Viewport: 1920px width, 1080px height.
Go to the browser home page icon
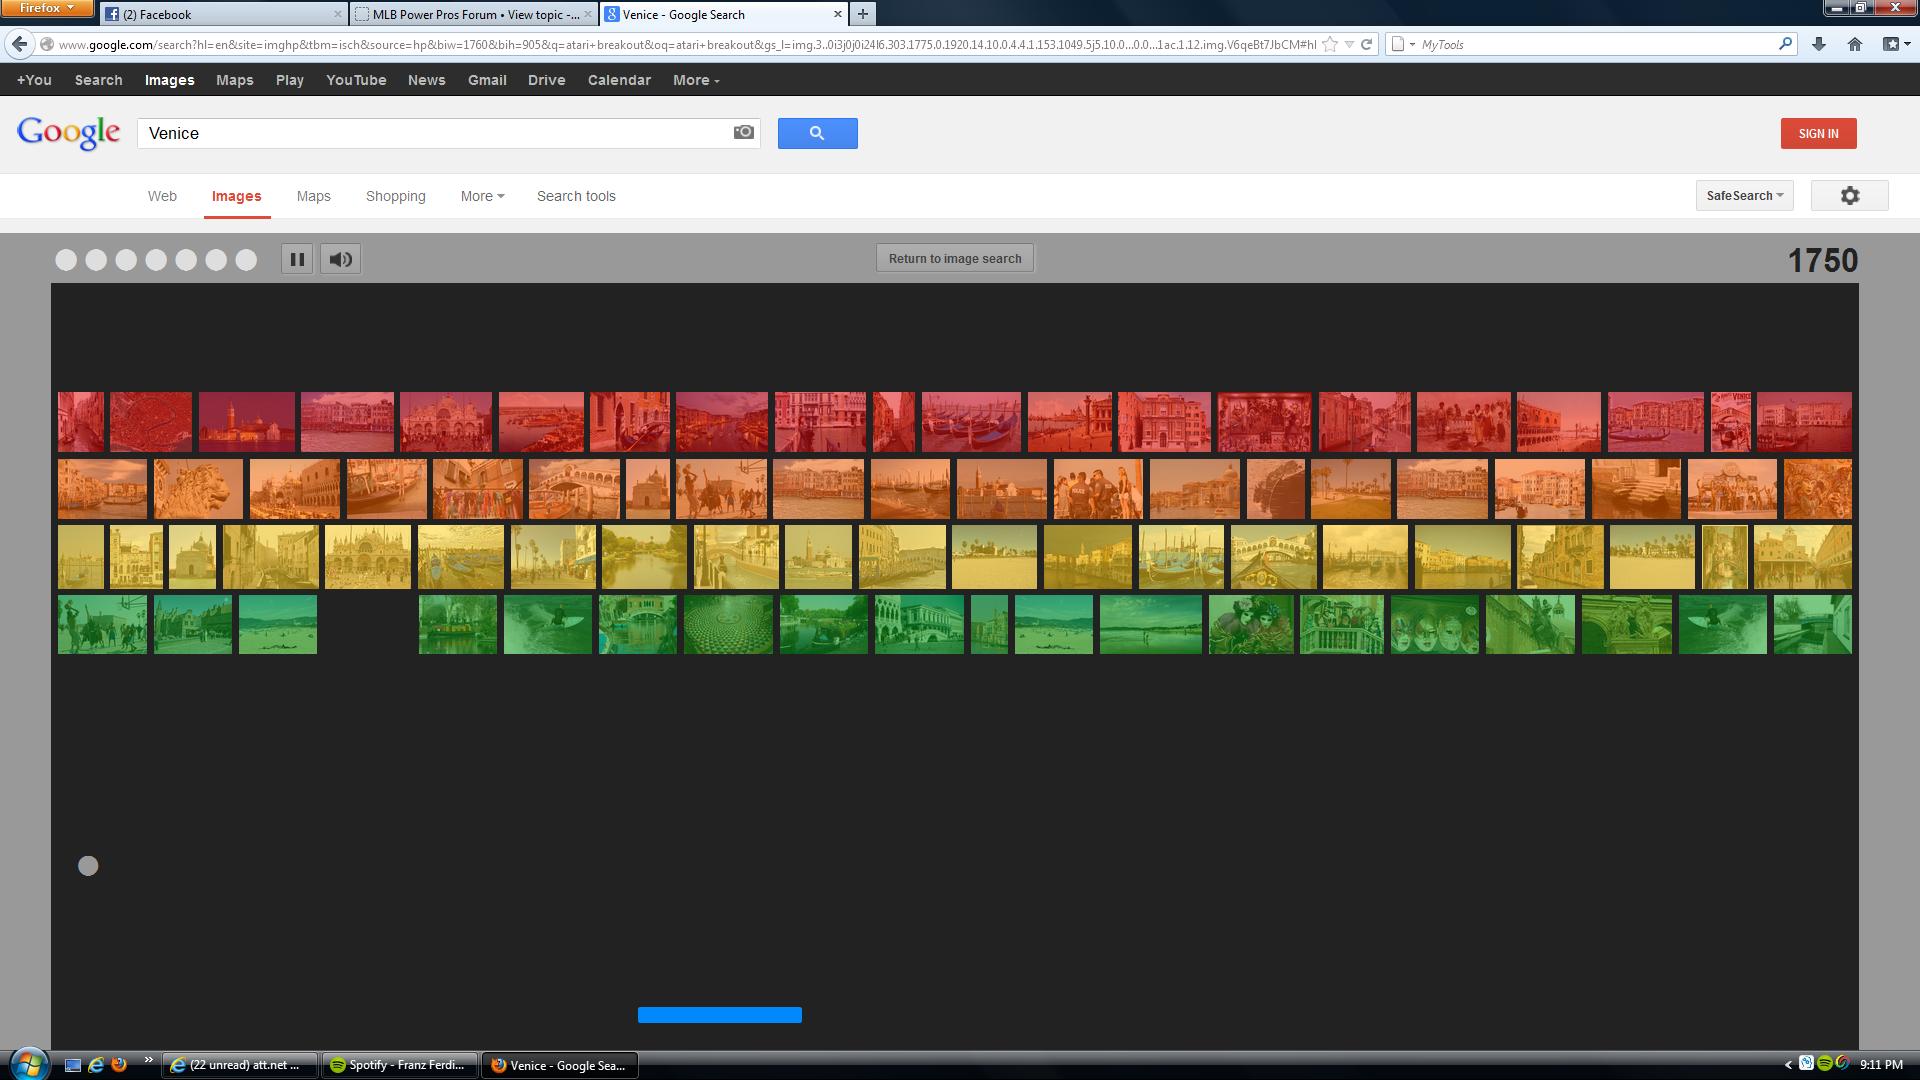click(1855, 44)
